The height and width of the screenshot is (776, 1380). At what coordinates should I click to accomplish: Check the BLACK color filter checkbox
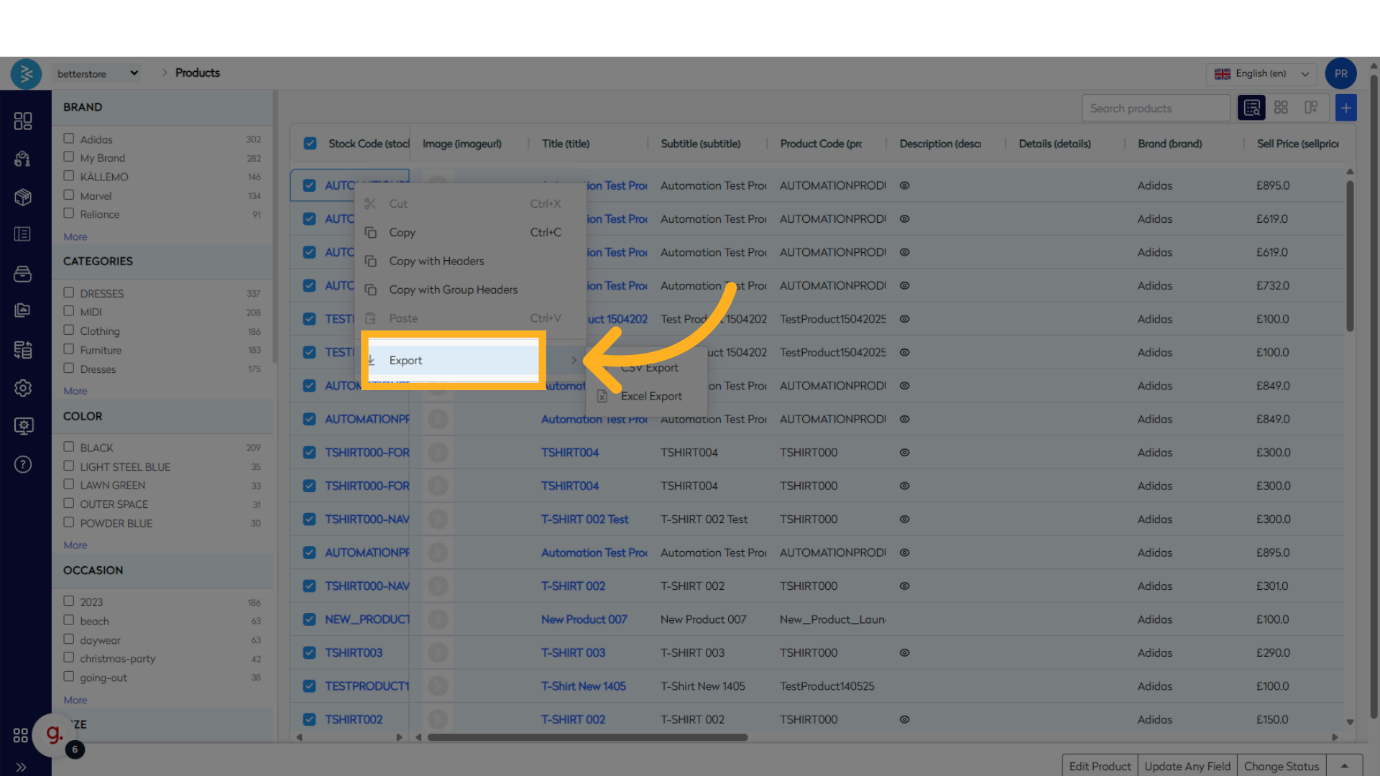[69, 447]
